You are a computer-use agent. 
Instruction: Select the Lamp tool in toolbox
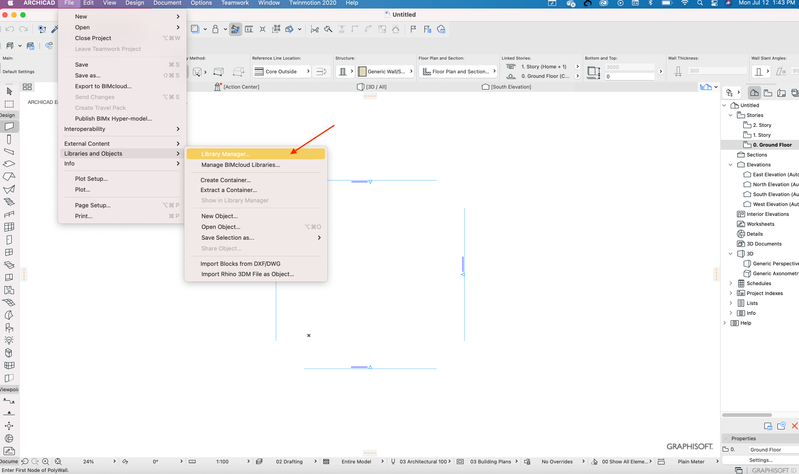(9, 340)
